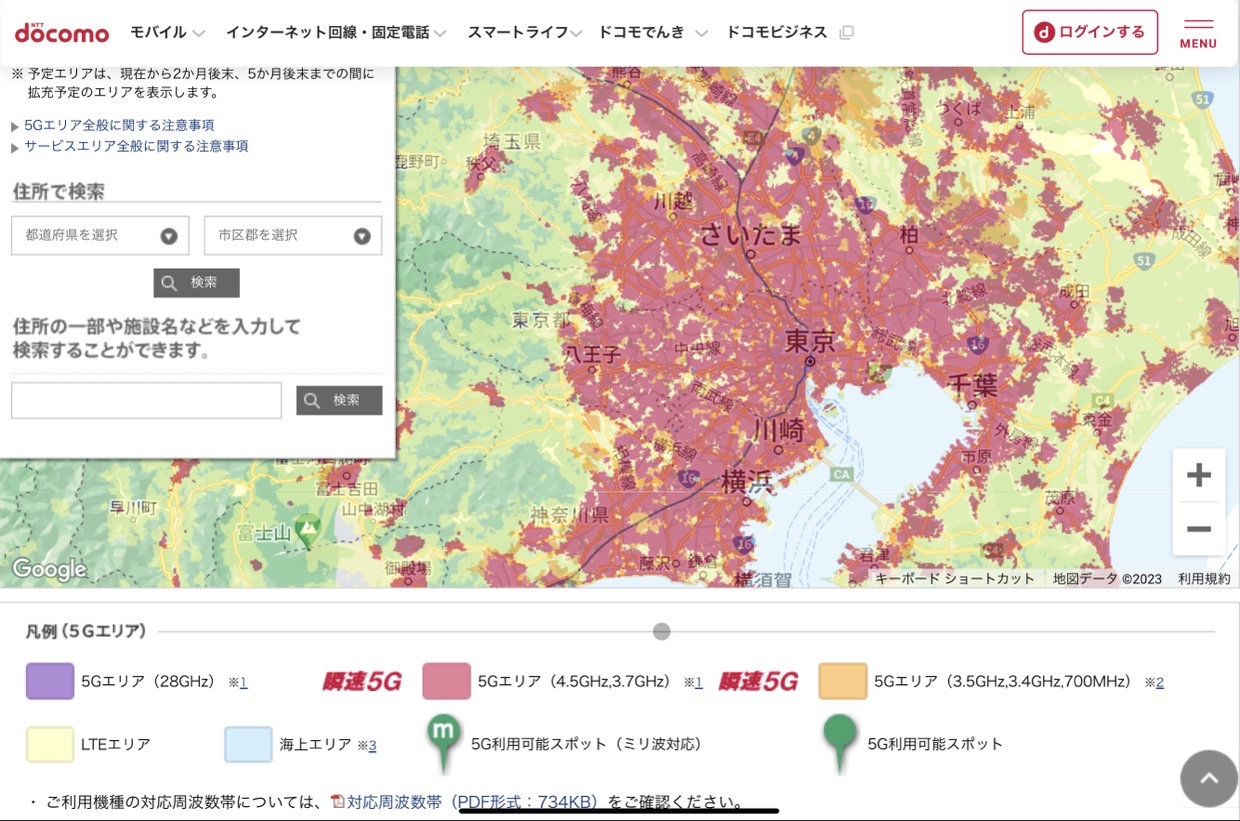1240x821 pixels.
Task: Click 検索 button beside the text field
Action: tap(339, 401)
